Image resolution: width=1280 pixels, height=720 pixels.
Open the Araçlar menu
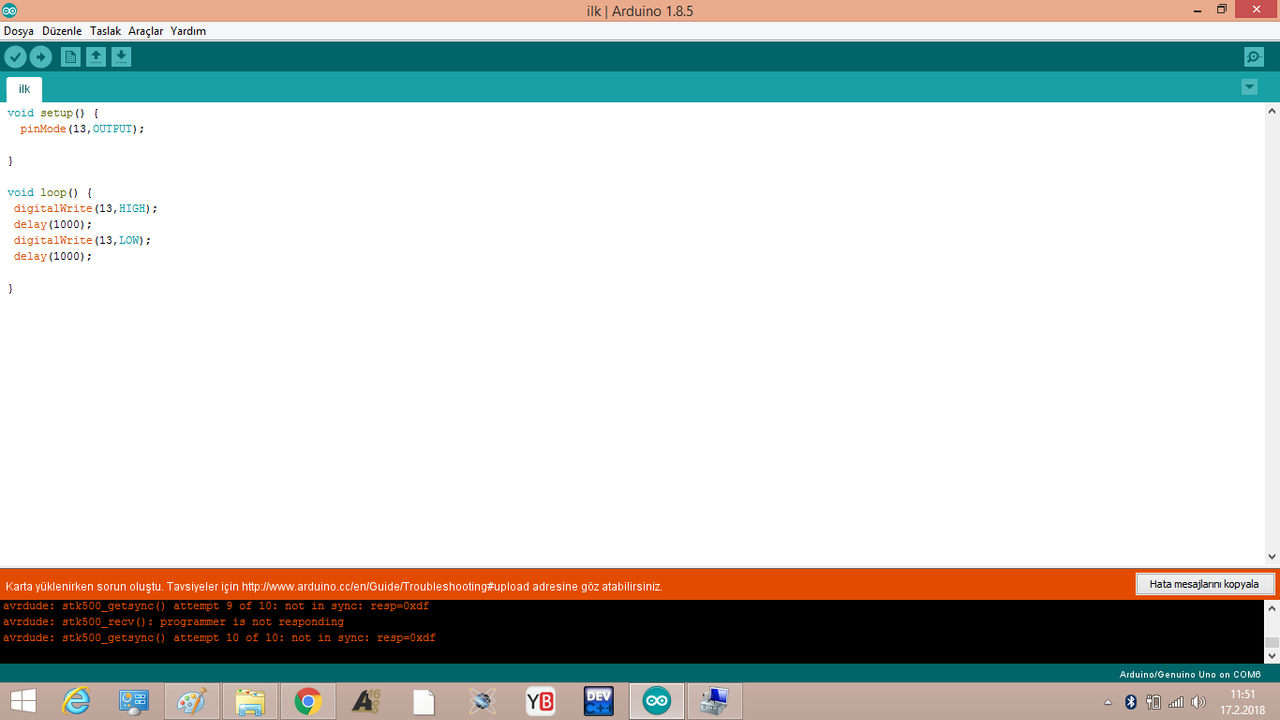point(146,31)
